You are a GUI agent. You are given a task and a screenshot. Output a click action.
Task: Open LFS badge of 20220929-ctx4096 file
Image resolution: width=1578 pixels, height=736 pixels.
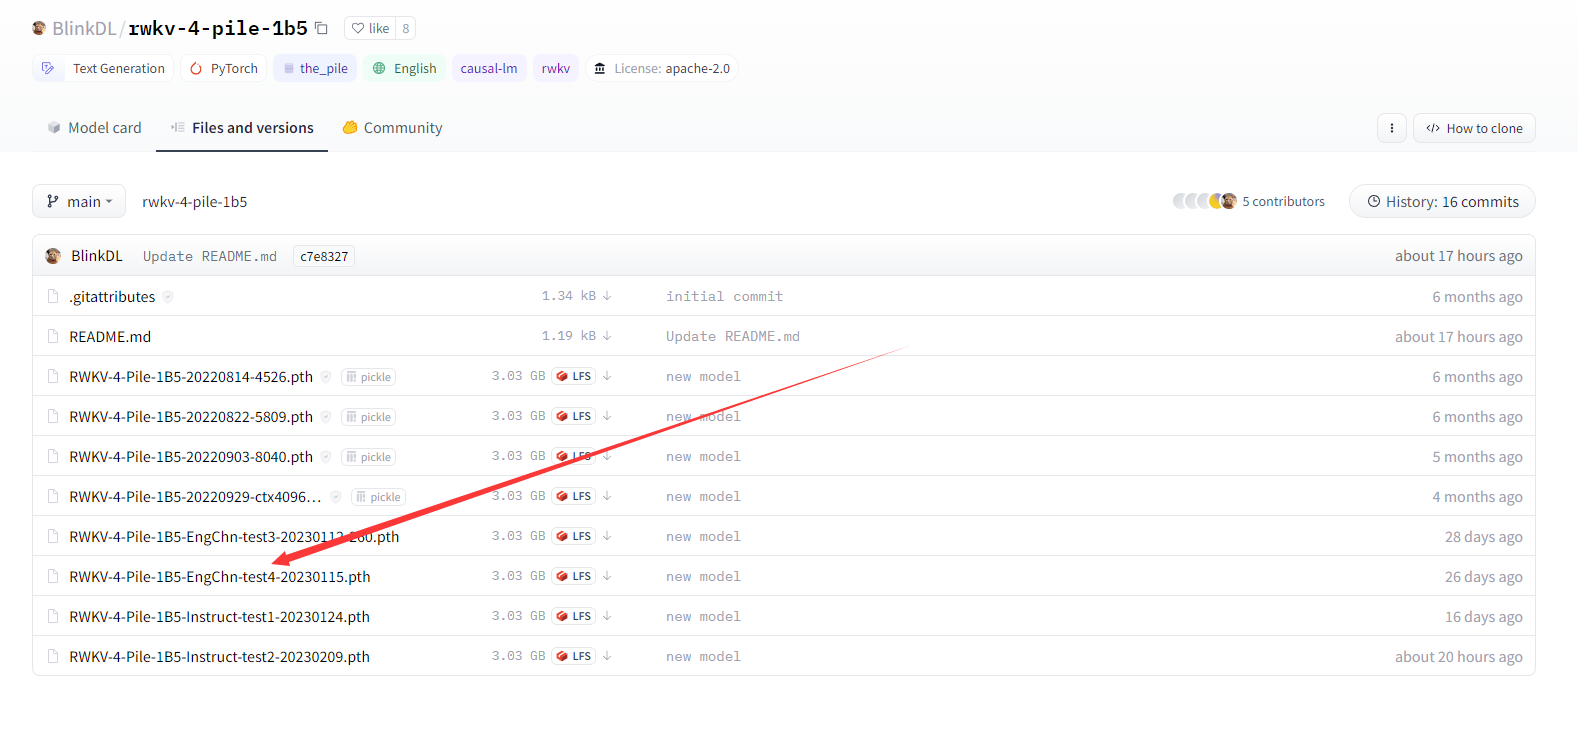tap(574, 496)
